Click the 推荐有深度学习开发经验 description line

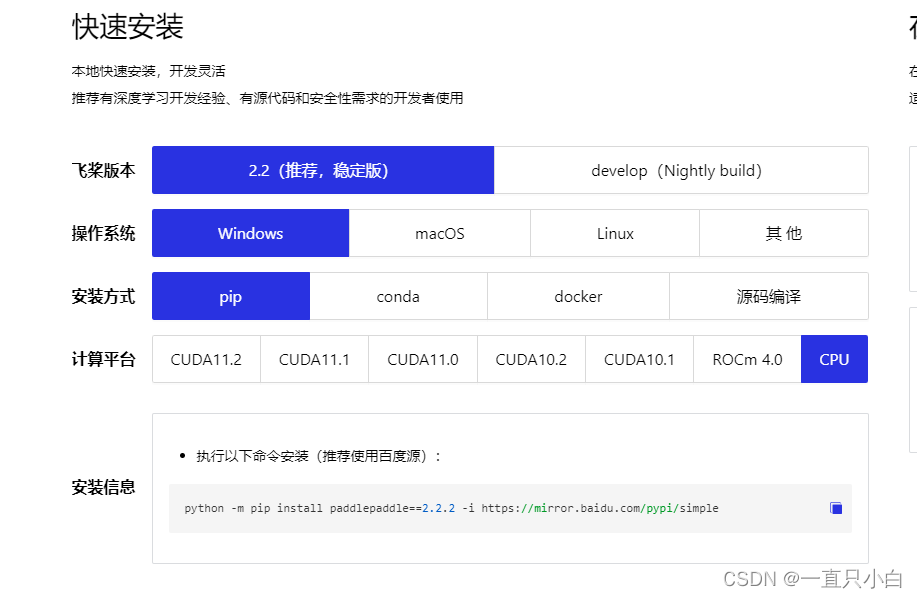point(267,98)
